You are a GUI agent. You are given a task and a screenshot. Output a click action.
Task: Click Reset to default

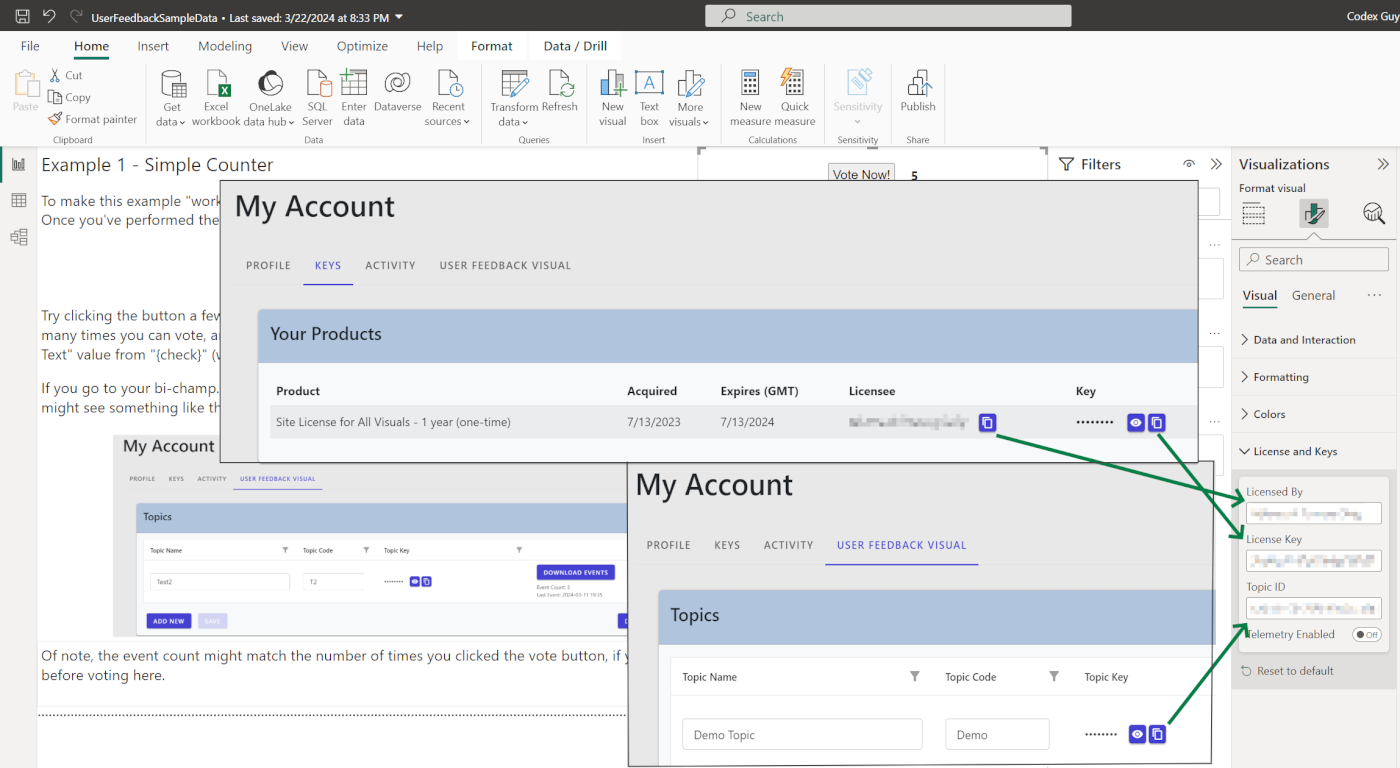1288,671
